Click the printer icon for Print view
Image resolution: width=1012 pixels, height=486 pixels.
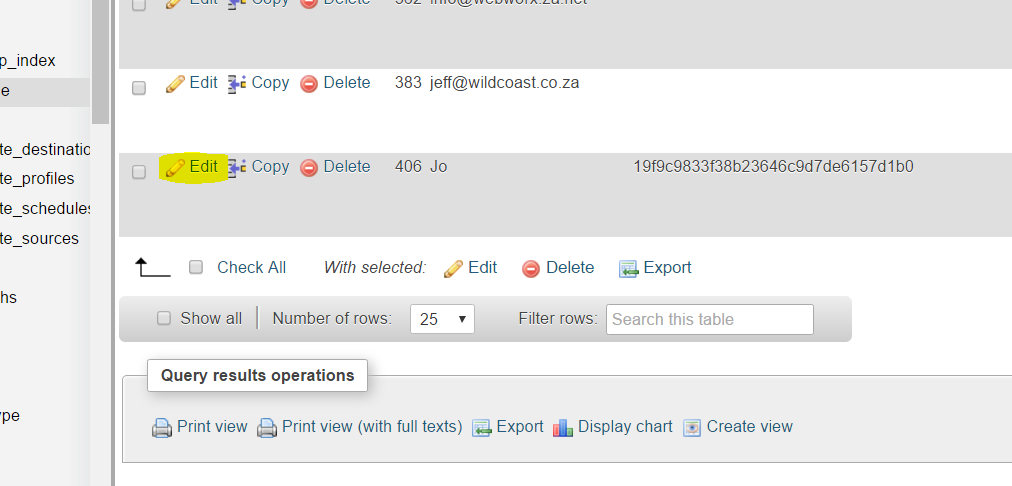click(162, 428)
